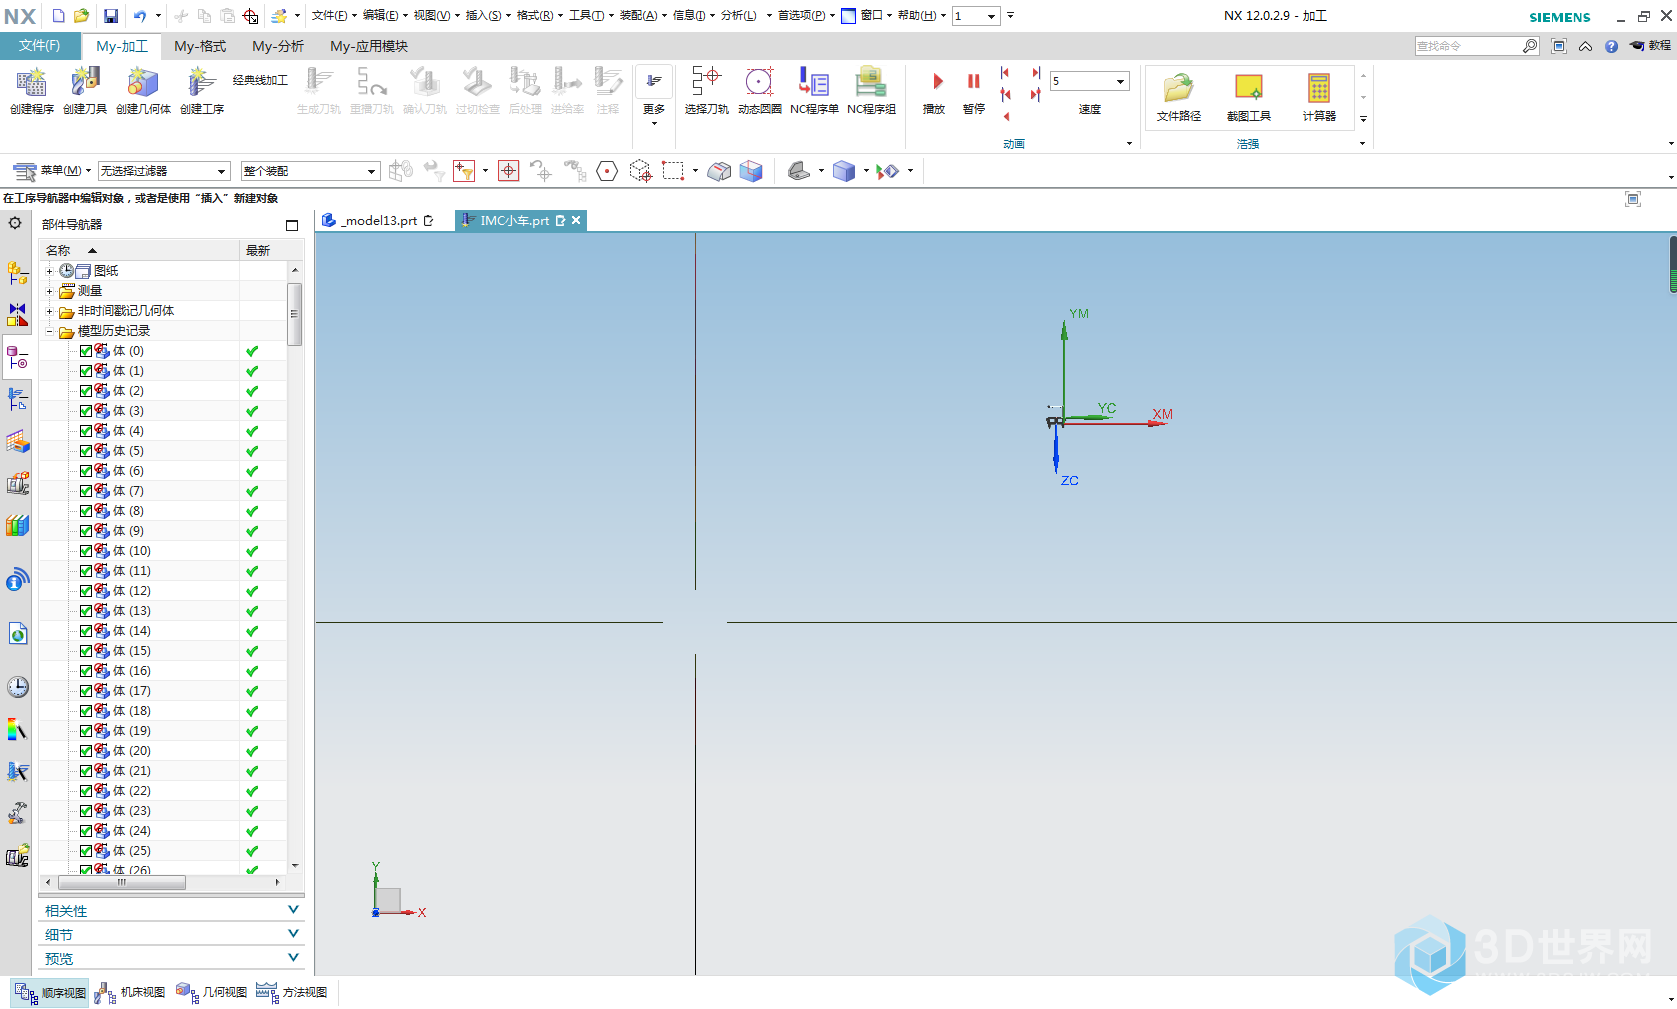Open the Part Navigator sidebar icon
1677x1009 pixels.
(x=17, y=358)
